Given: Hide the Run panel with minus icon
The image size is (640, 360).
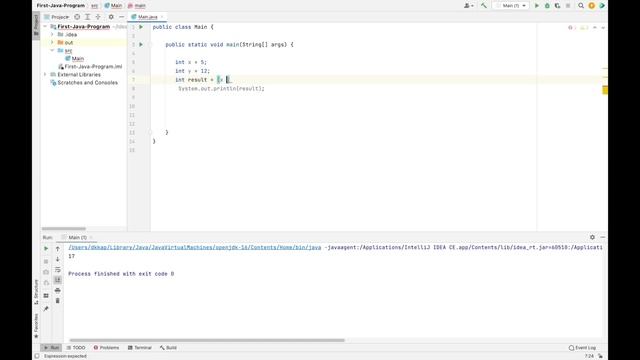Looking at the screenshot, I should [603, 237].
